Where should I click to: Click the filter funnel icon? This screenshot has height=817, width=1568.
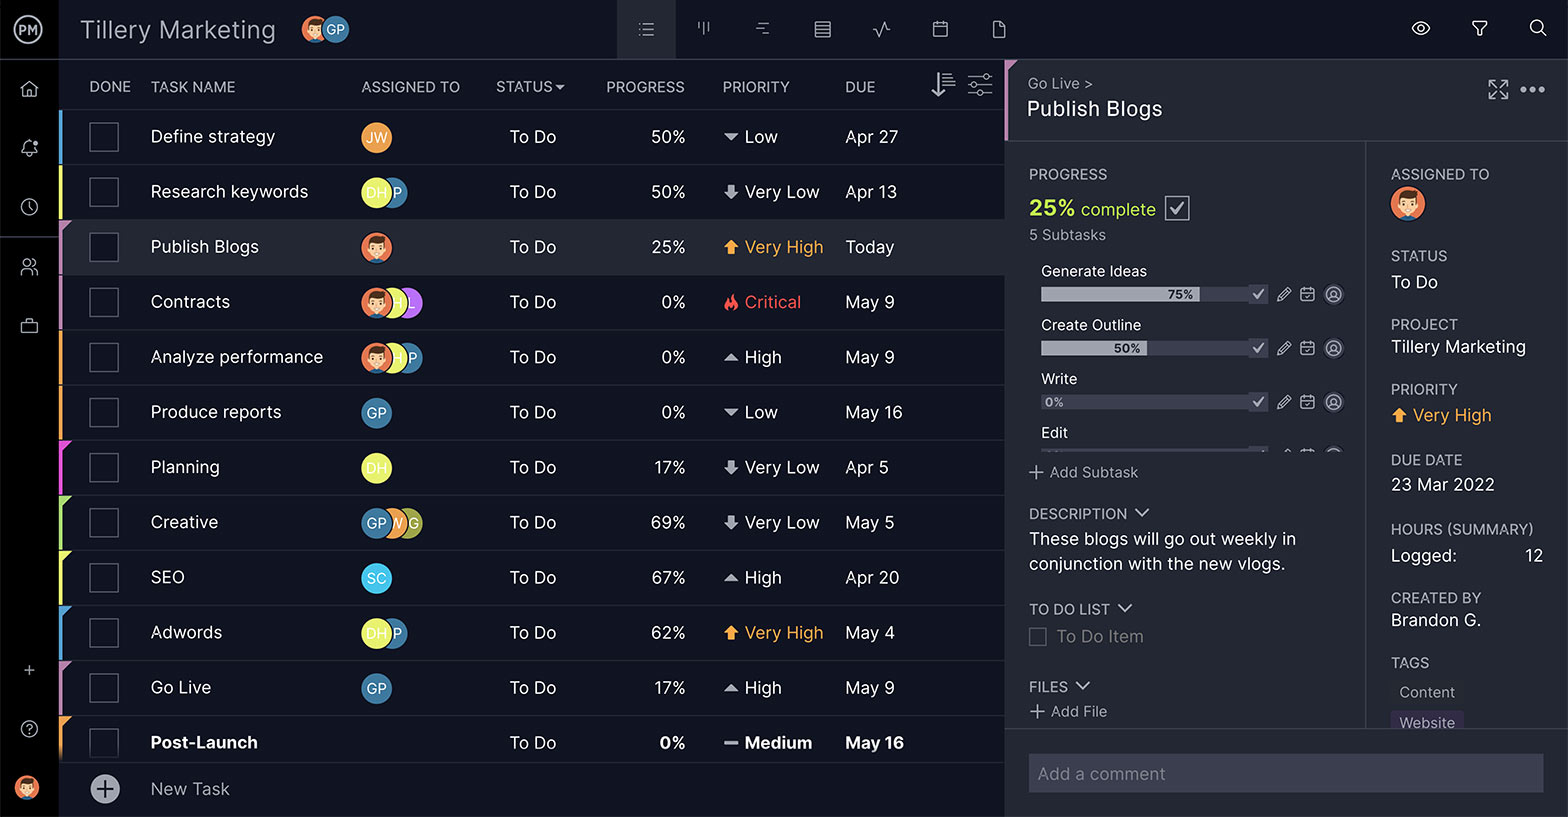pos(1479,29)
